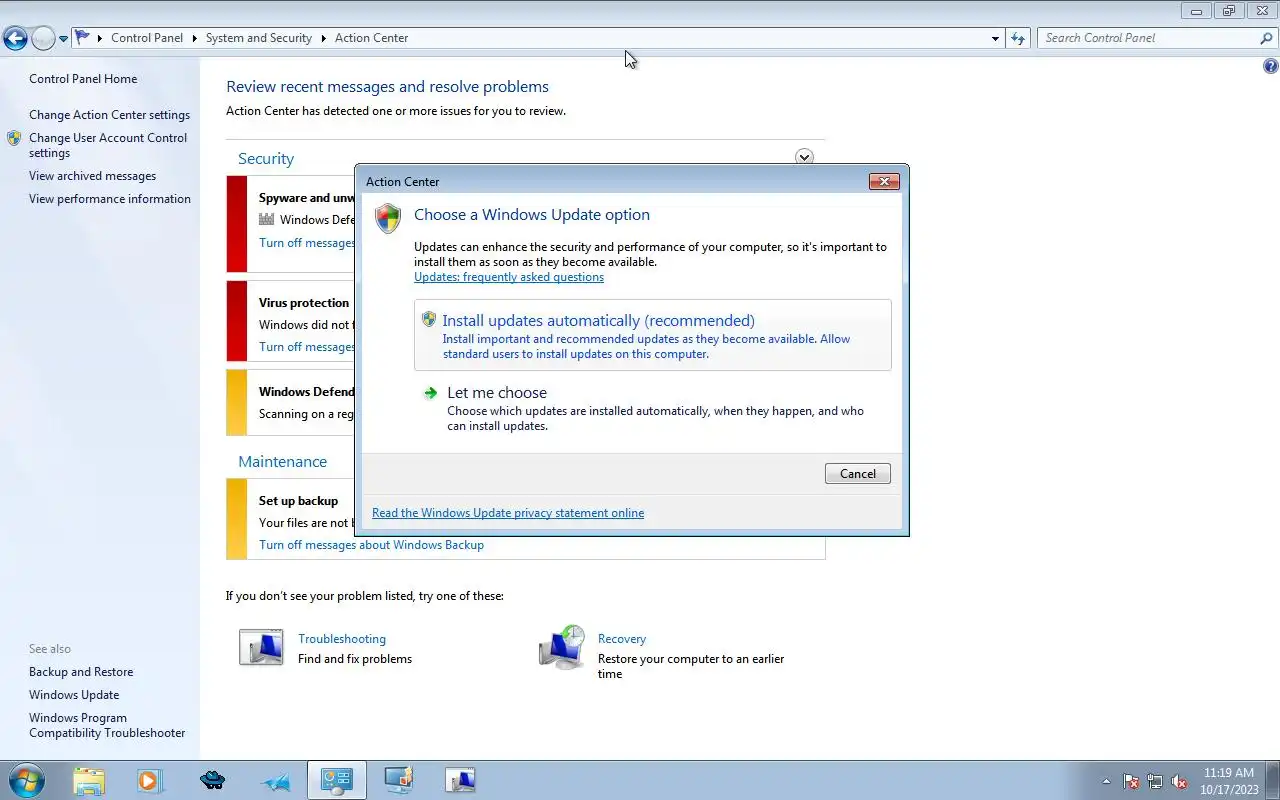Switch to Control Panel taskbar button
The width and height of the screenshot is (1280, 800).
click(336, 780)
